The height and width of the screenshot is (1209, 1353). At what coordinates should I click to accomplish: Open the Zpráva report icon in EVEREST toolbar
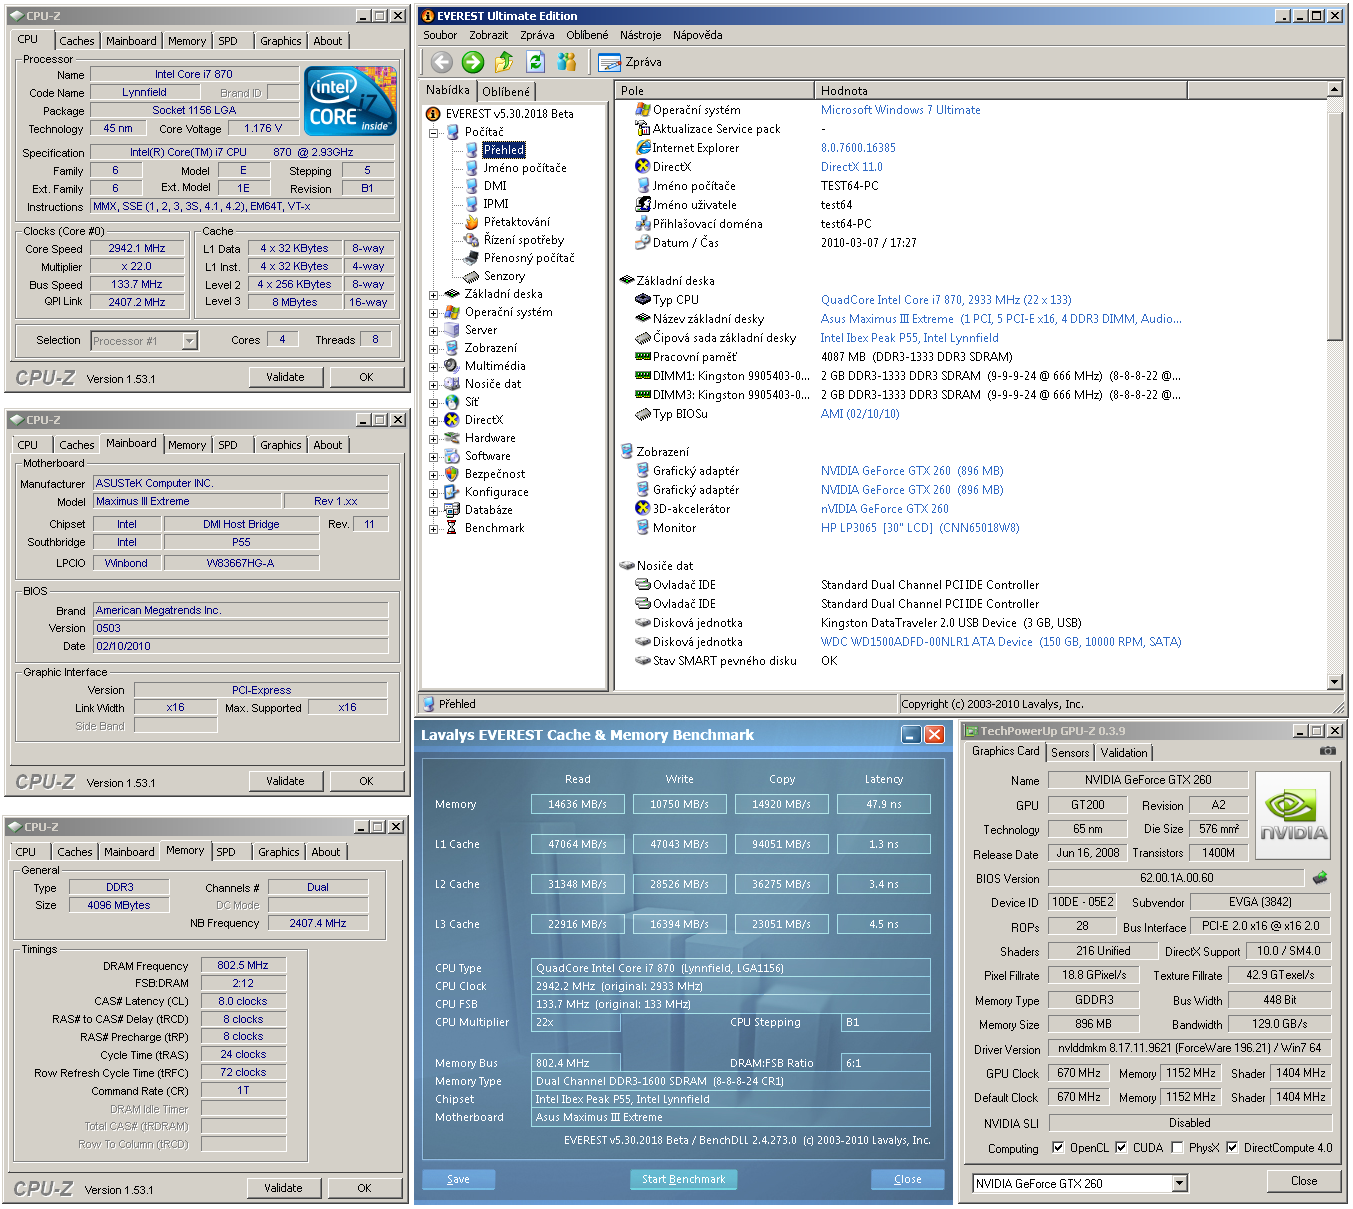coord(609,62)
